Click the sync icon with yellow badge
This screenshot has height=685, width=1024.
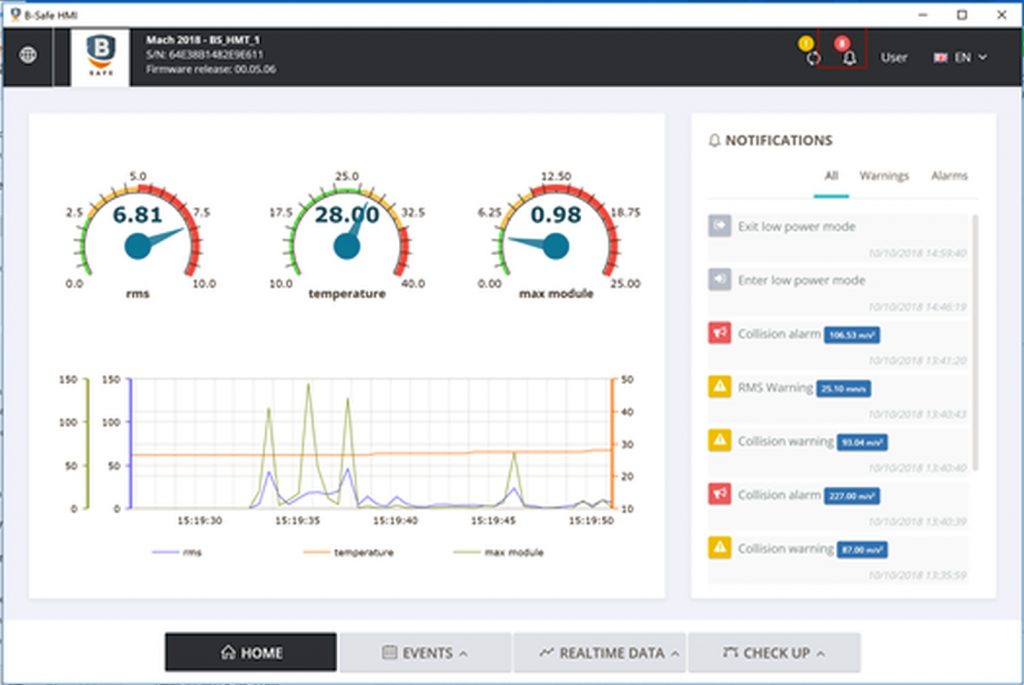[813, 60]
